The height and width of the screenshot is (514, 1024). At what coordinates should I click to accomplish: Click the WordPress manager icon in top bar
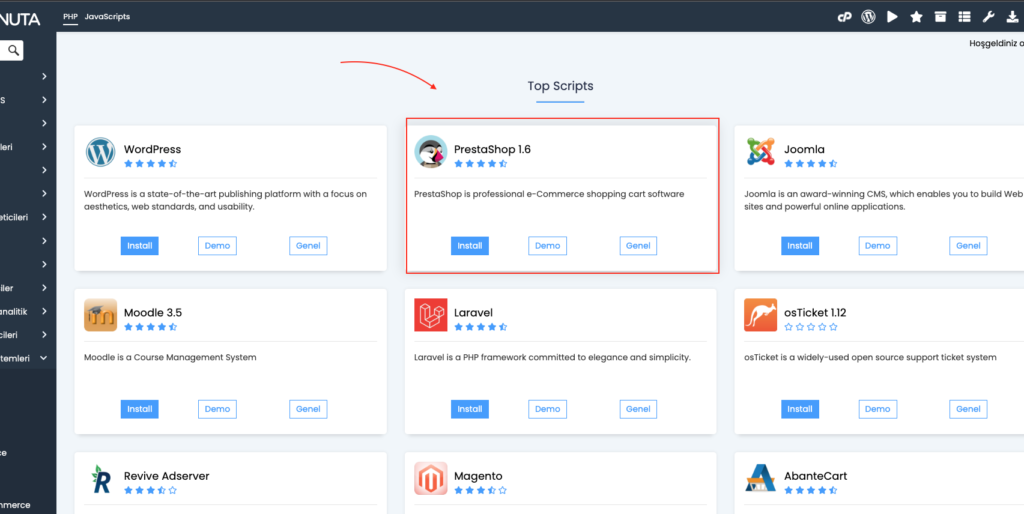point(868,17)
